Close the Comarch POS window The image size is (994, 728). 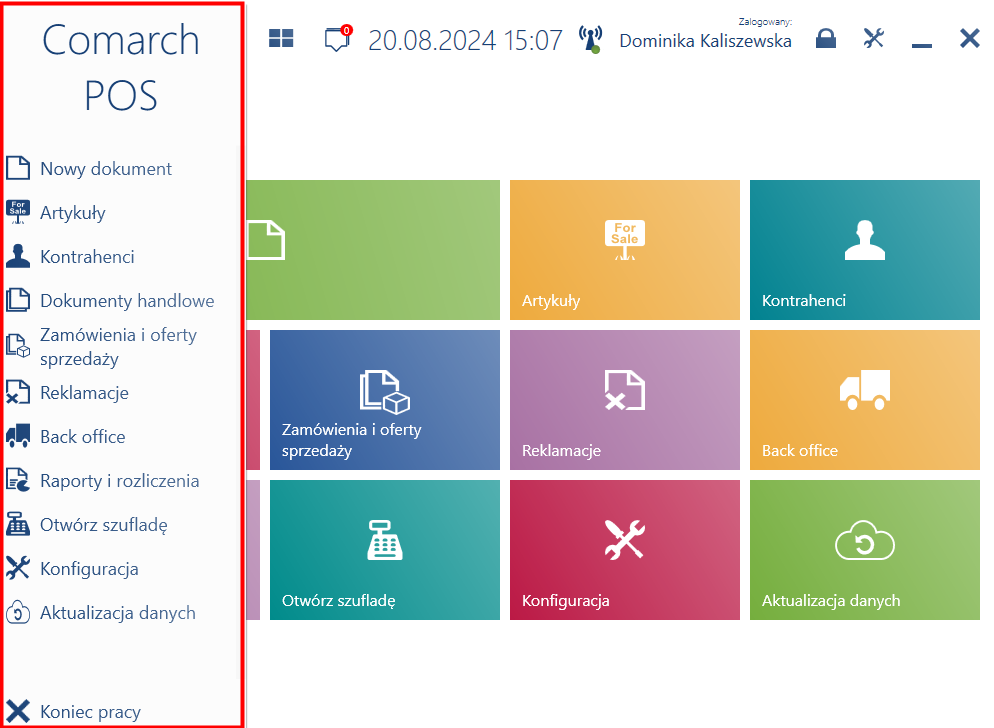(x=969, y=39)
